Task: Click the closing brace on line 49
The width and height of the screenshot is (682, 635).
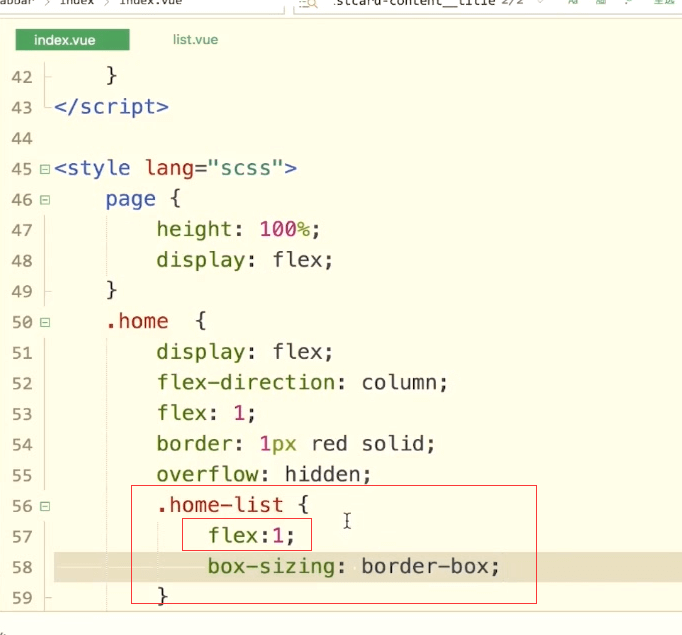Action: click(111, 290)
